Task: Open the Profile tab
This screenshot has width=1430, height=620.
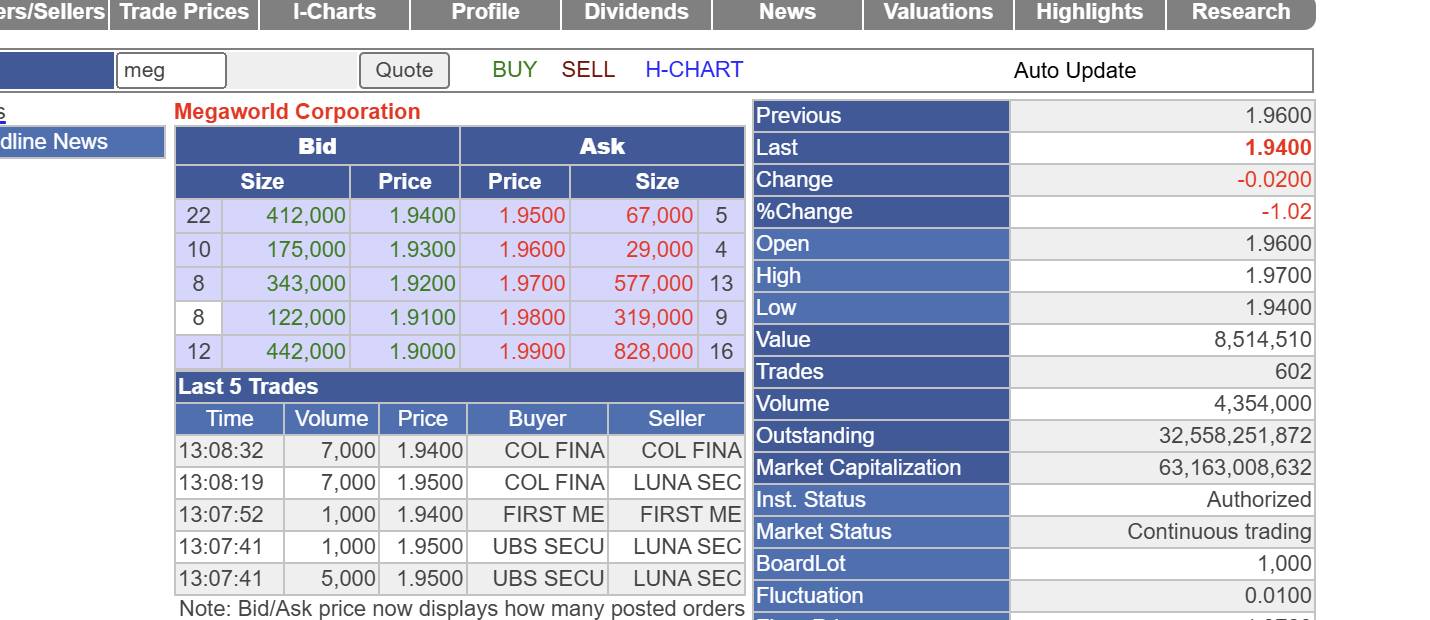Action: [485, 12]
